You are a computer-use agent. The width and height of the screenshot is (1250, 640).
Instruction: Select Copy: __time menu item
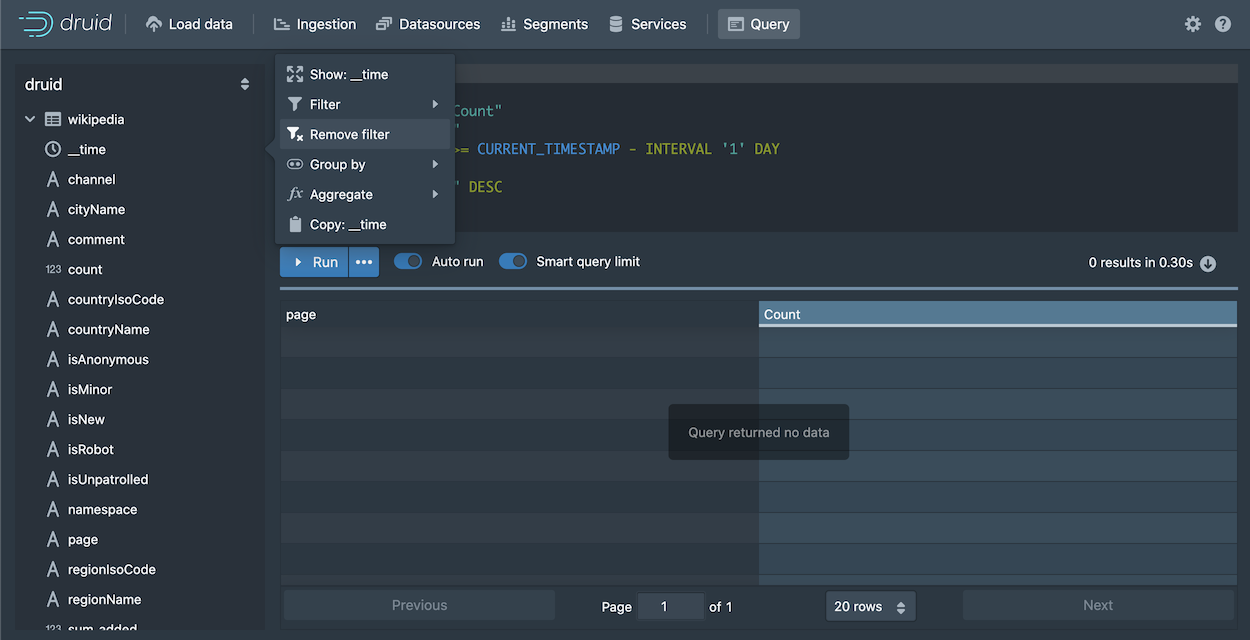coord(365,224)
